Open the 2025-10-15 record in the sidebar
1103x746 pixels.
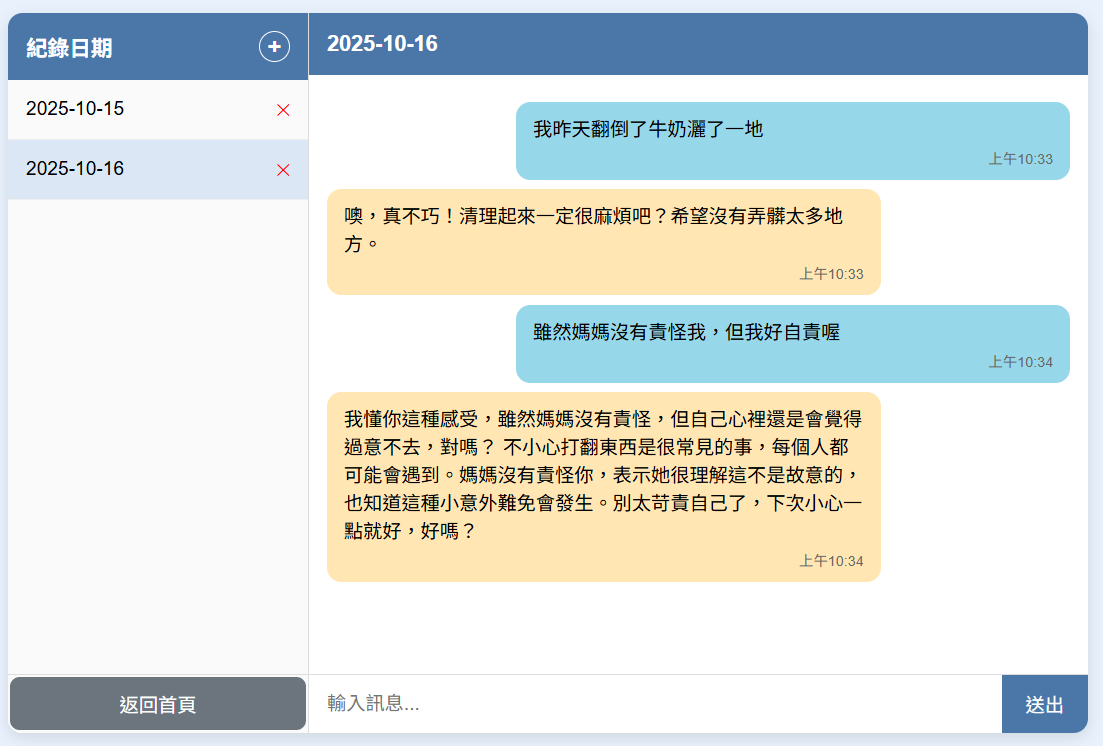(76, 109)
